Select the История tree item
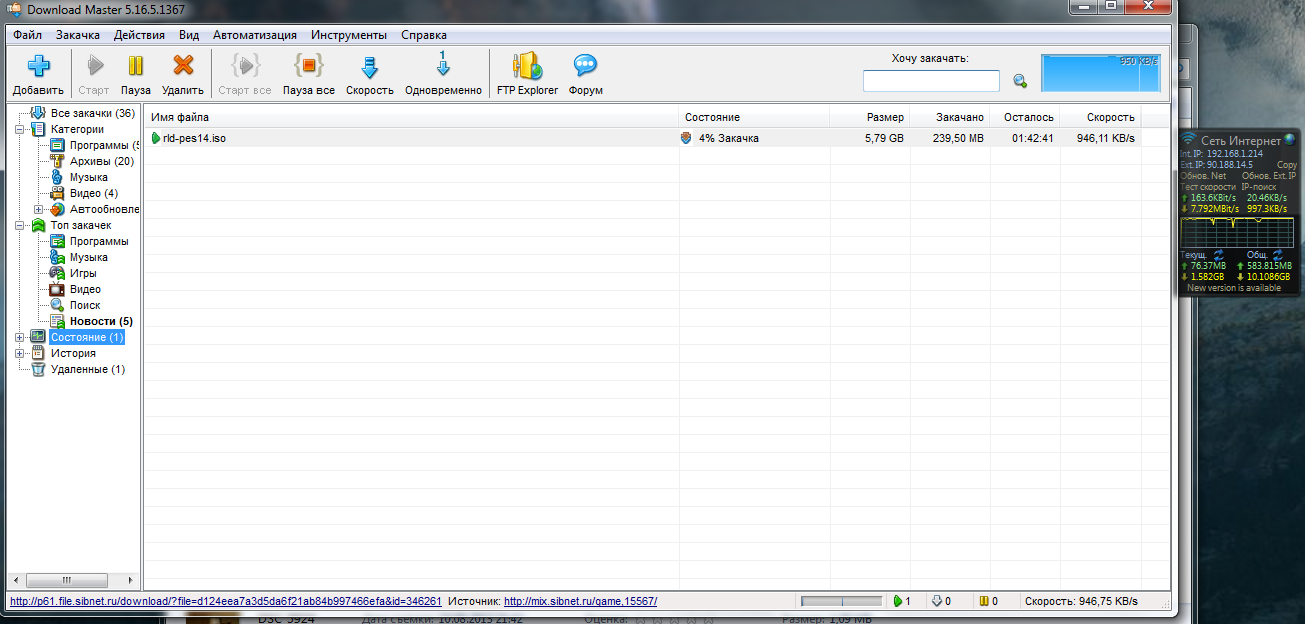The width and height of the screenshot is (1305, 624). [73, 353]
